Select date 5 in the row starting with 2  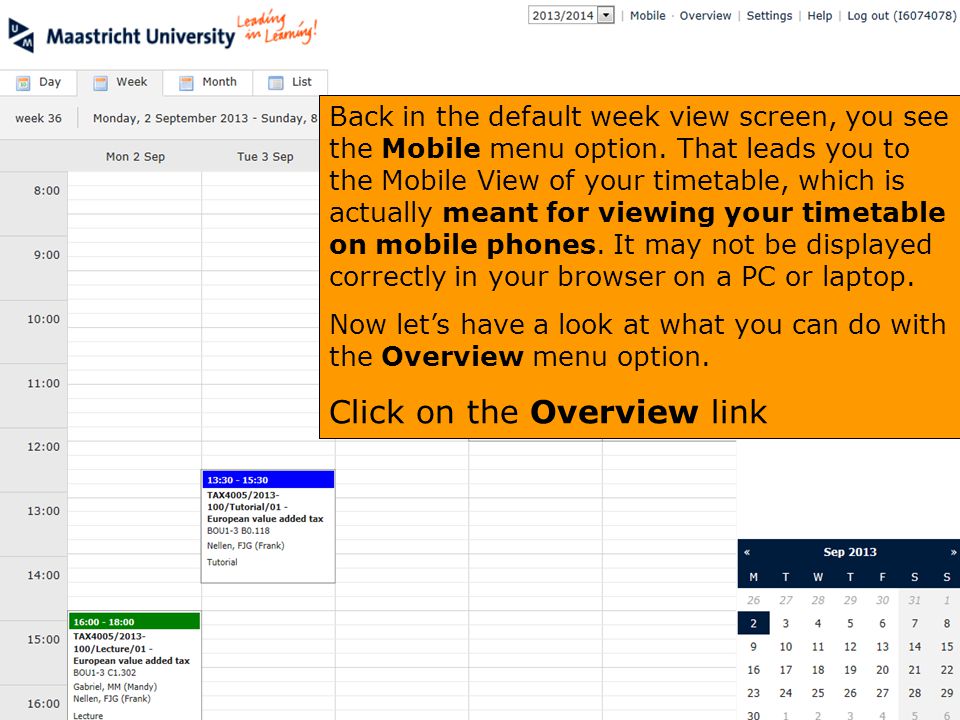[x=850, y=623]
